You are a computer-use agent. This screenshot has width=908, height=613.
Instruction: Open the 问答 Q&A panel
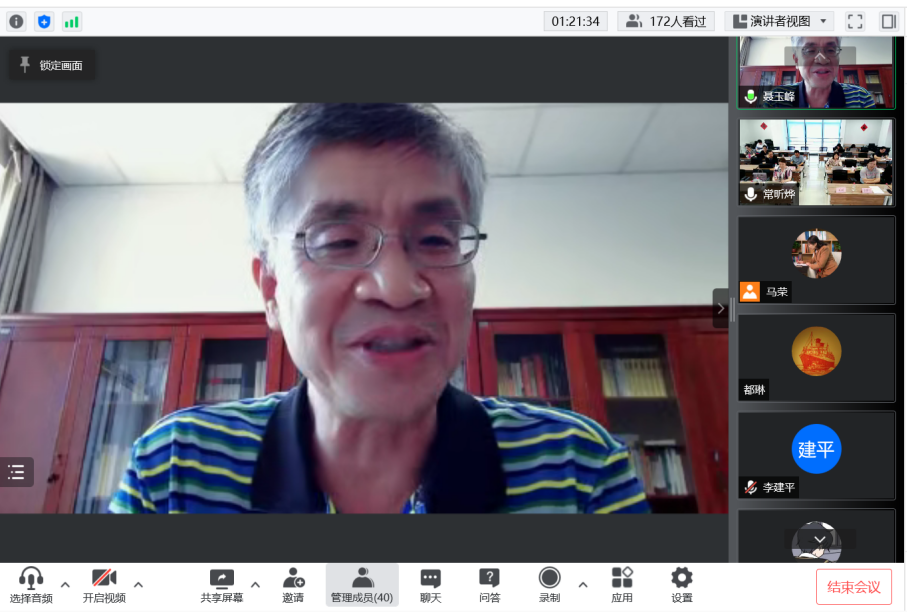point(489,586)
